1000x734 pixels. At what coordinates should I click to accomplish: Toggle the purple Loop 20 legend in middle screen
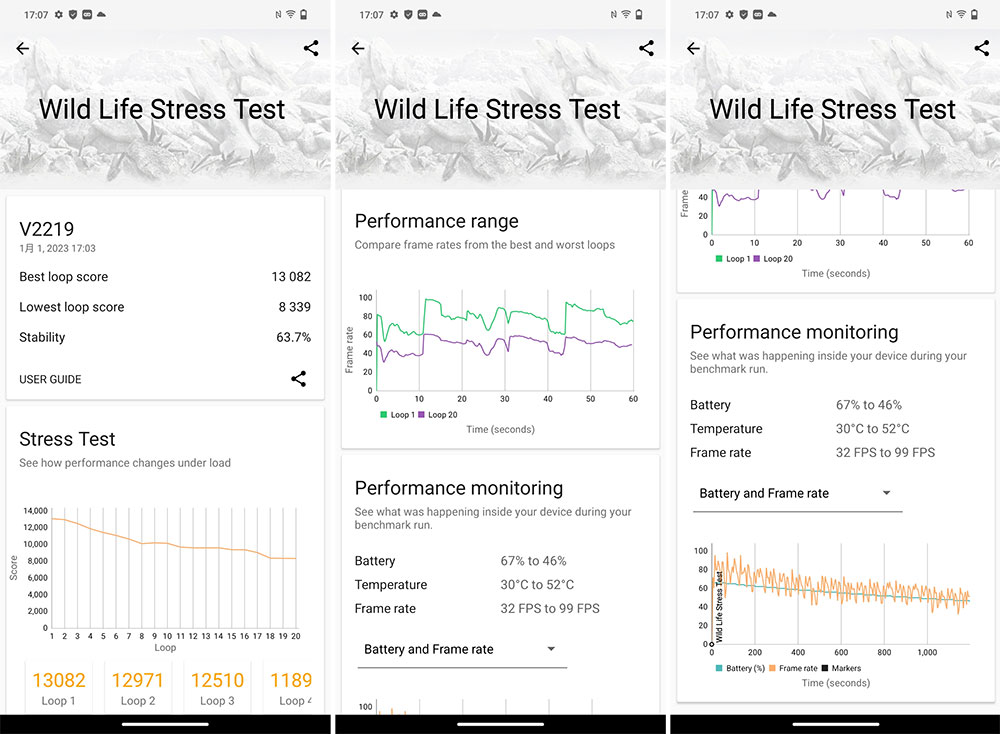point(438,415)
